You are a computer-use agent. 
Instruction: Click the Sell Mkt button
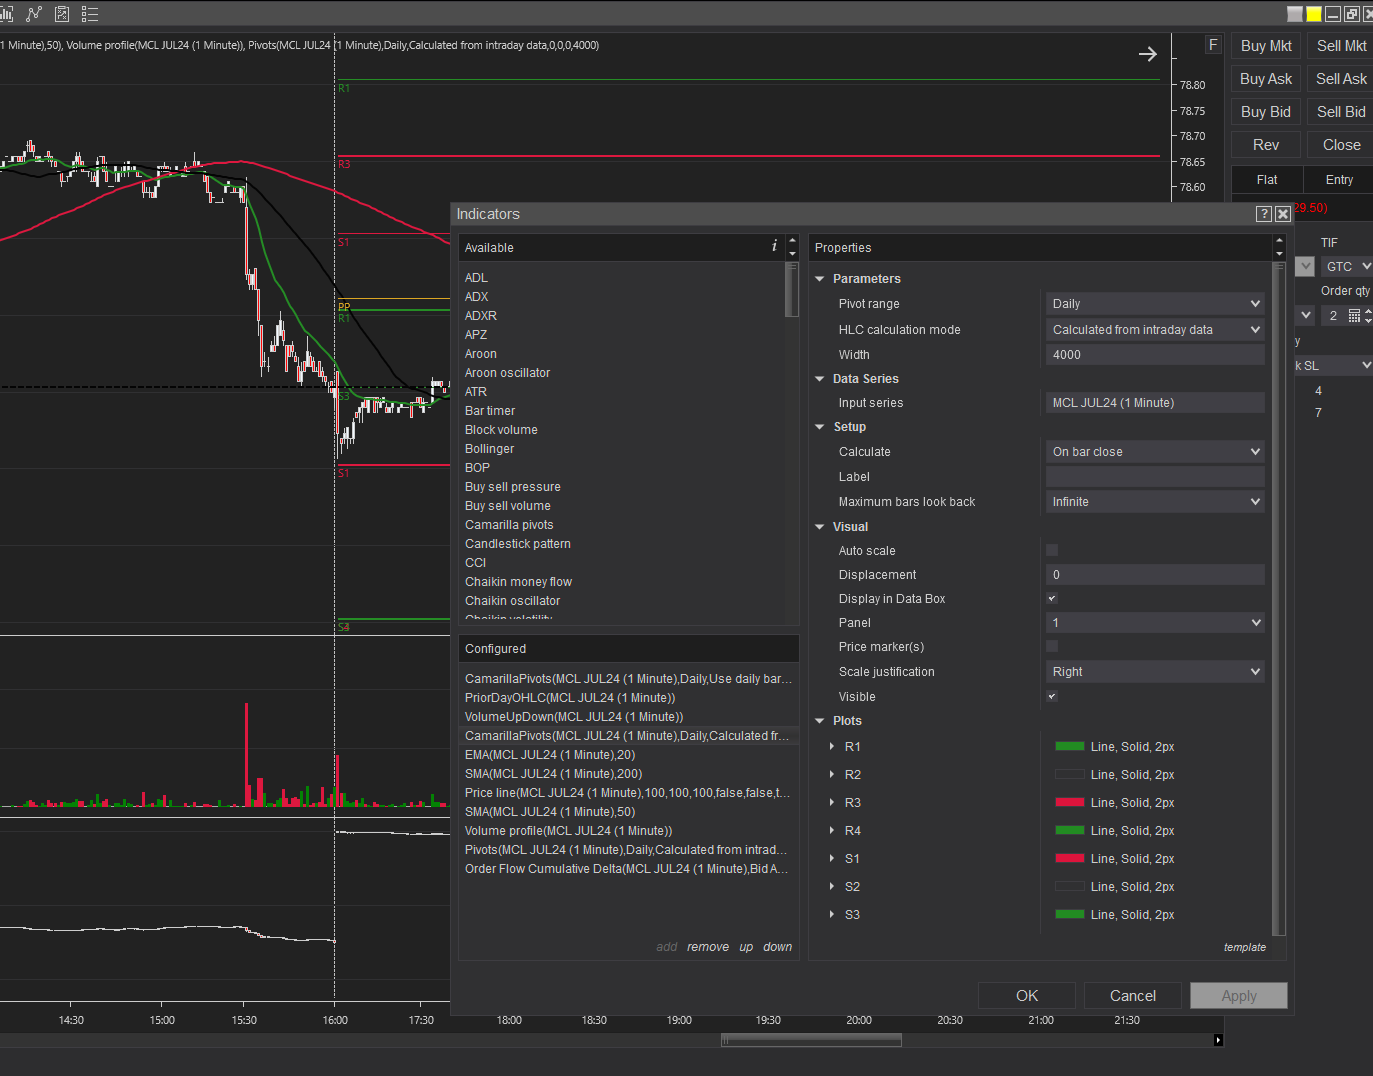(x=1341, y=46)
